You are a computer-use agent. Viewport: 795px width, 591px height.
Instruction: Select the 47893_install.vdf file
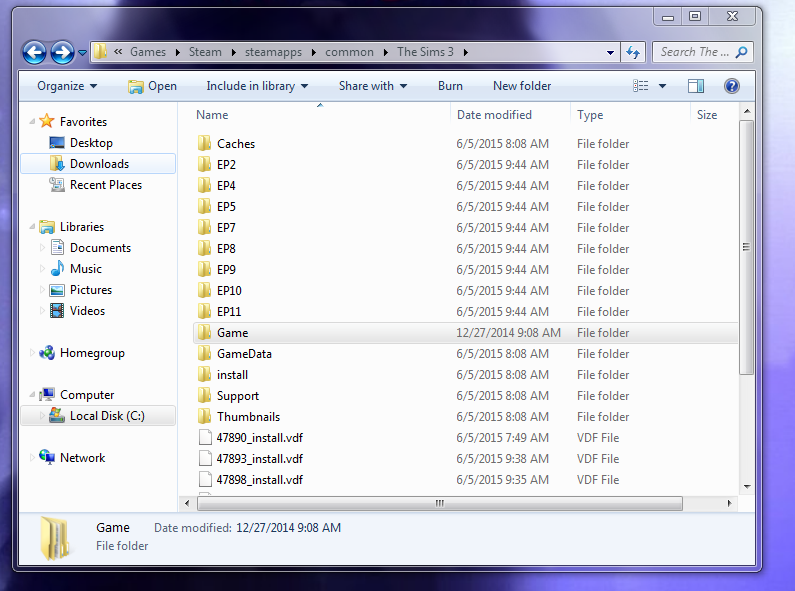click(x=465, y=459)
